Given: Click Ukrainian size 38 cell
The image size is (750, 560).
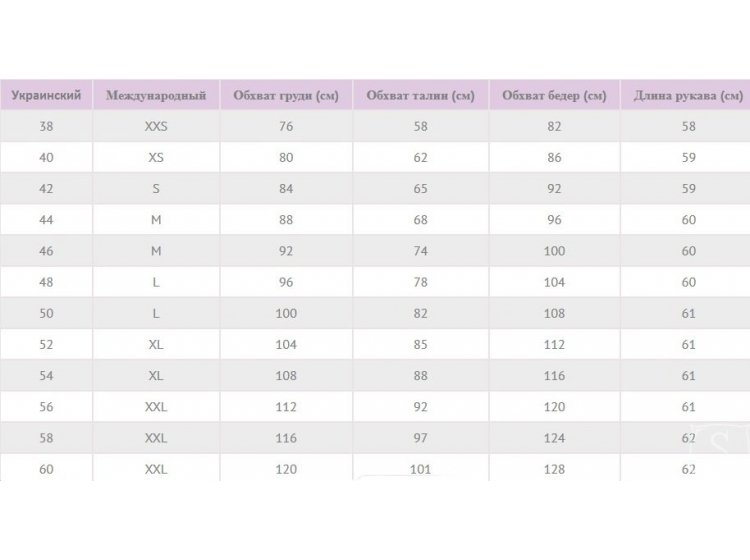Looking at the screenshot, I should [46, 127].
